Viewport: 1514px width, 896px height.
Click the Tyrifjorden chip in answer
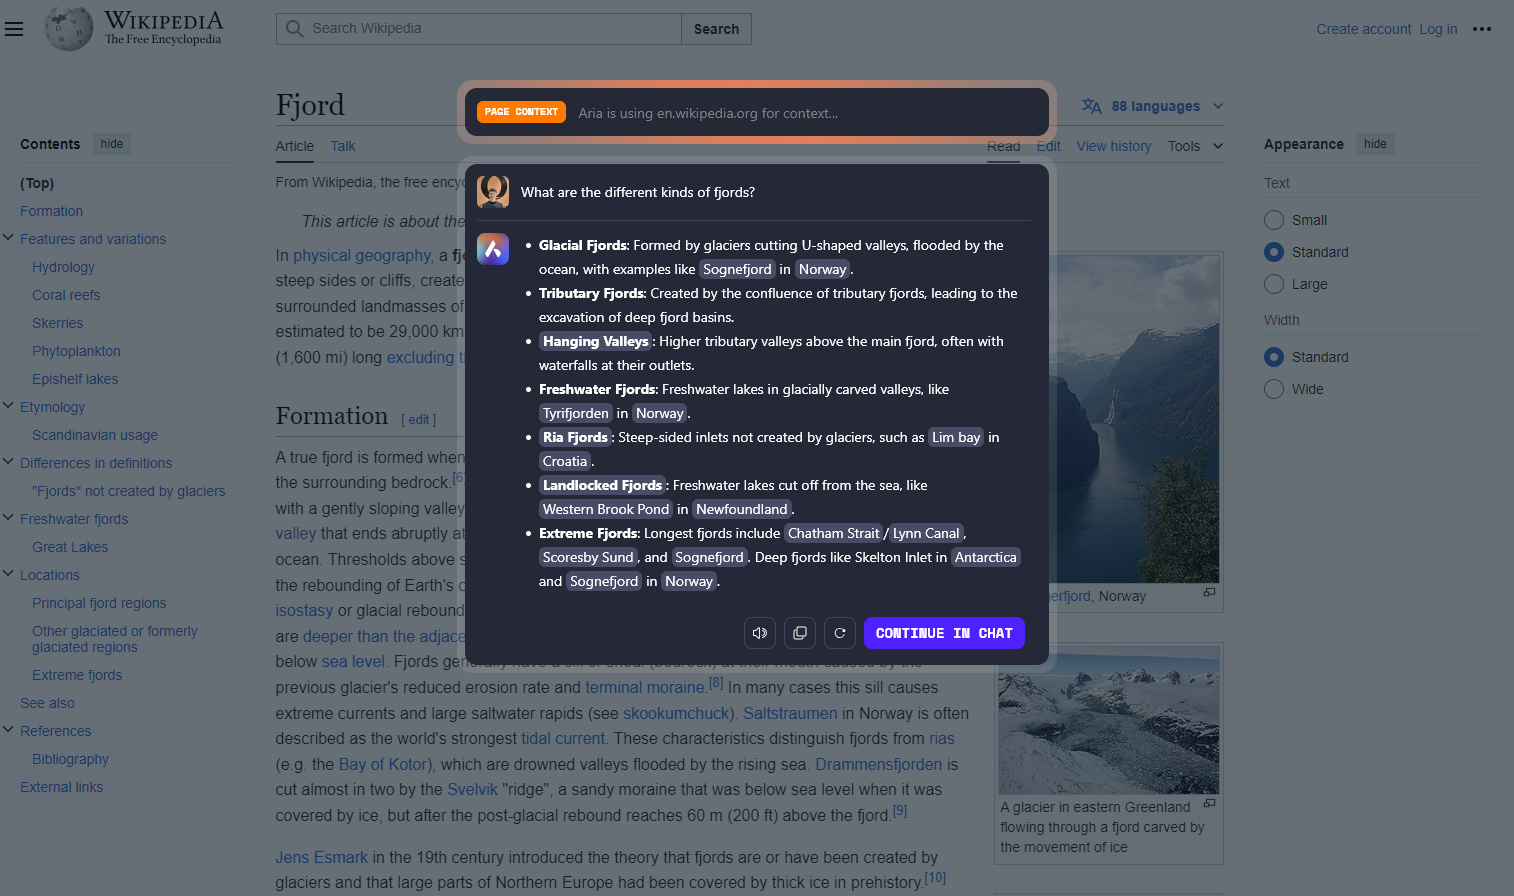click(x=575, y=413)
